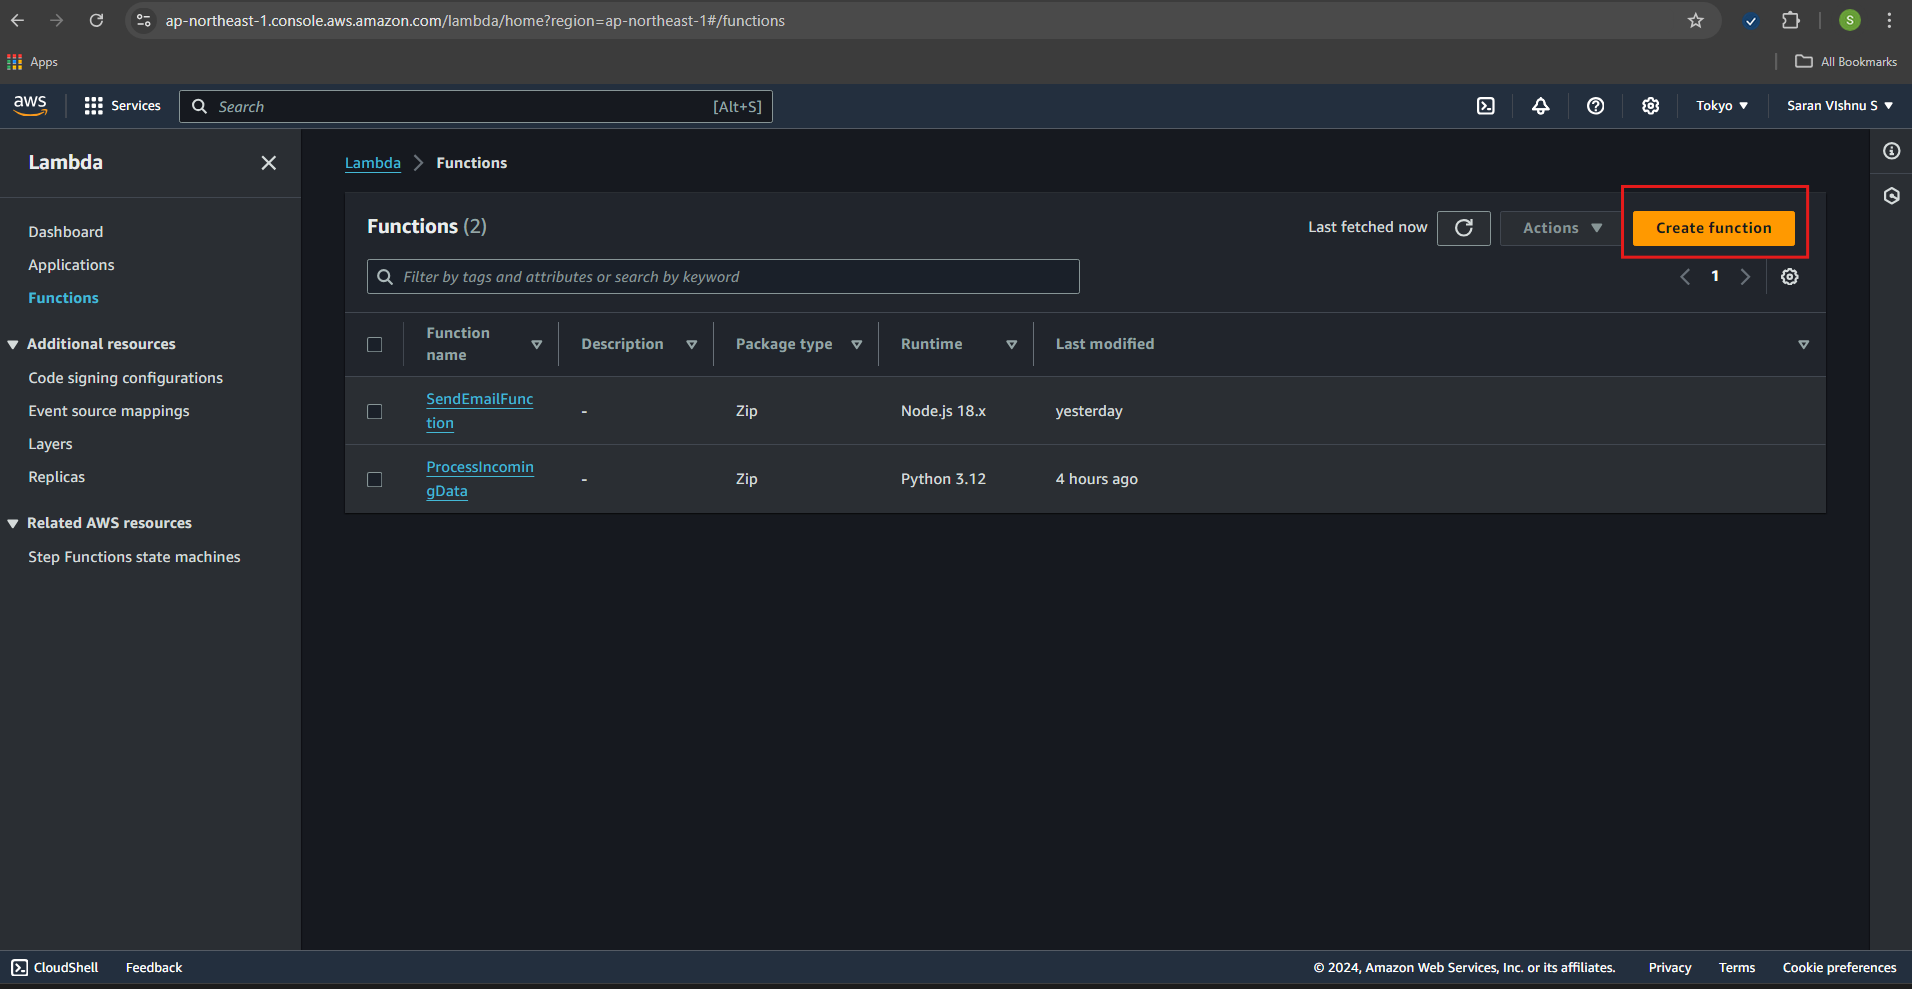Go to Dashboard in Lambda sidebar
1912x989 pixels.
tap(66, 232)
